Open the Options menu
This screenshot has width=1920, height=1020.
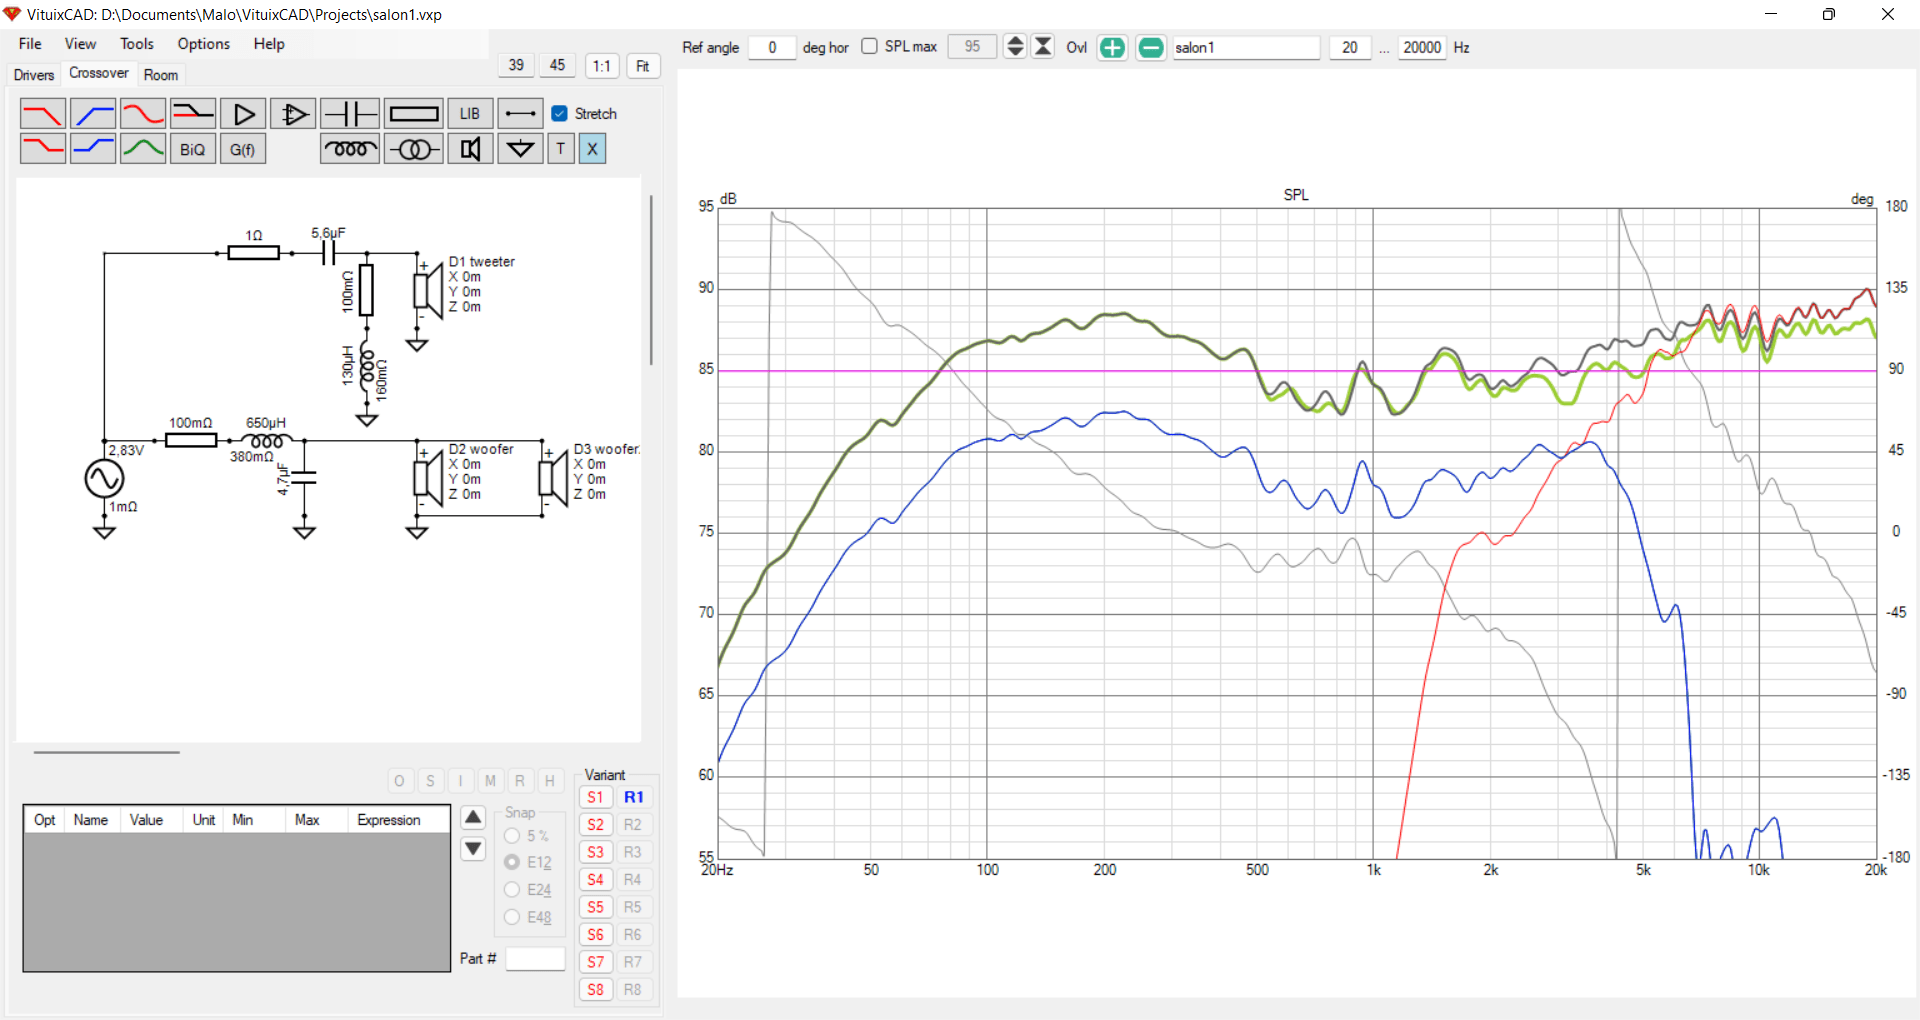click(203, 44)
